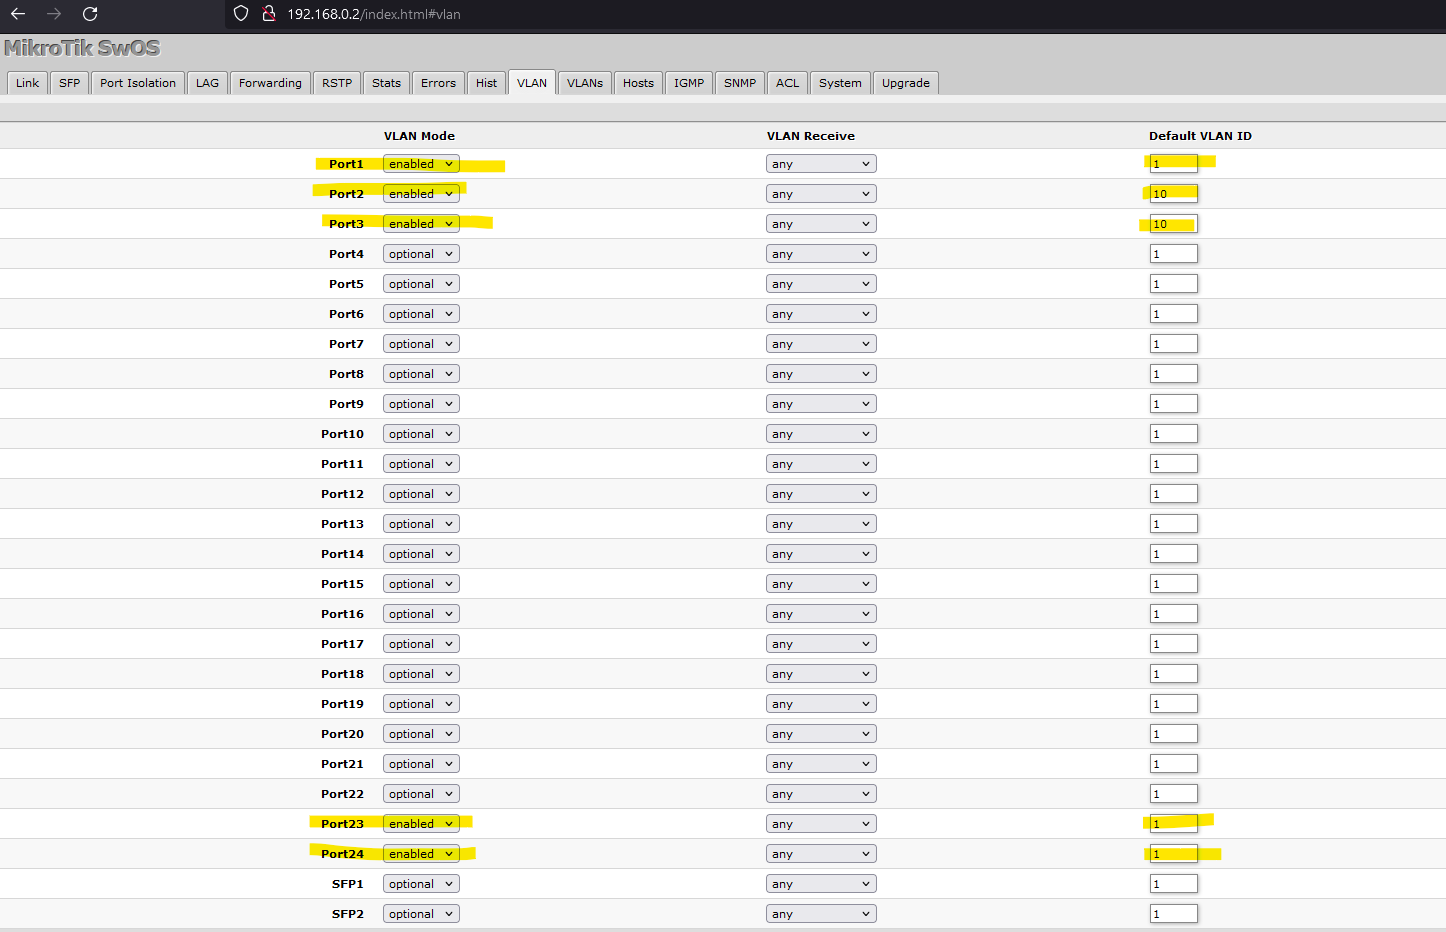Image resolution: width=1446 pixels, height=932 pixels.
Task: Click Port21 Default VLAN ID field
Action: click(x=1173, y=764)
